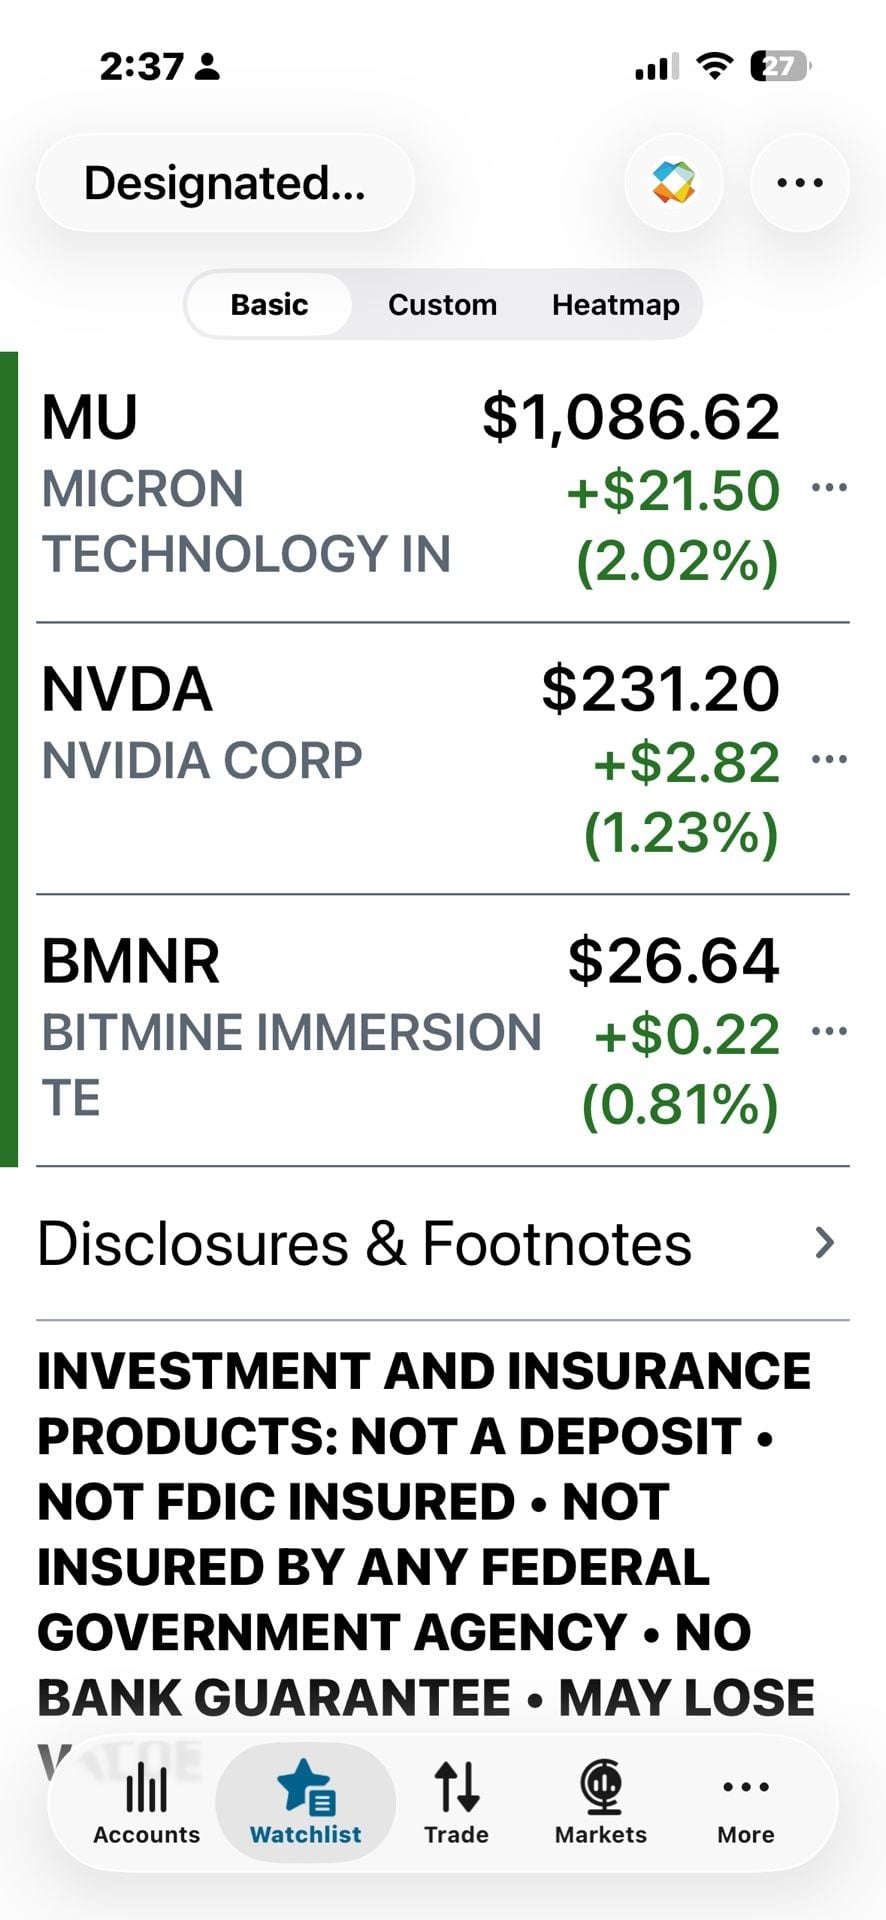This screenshot has width=886, height=1920.
Task: Open the MU row ellipsis options
Action: [829, 488]
